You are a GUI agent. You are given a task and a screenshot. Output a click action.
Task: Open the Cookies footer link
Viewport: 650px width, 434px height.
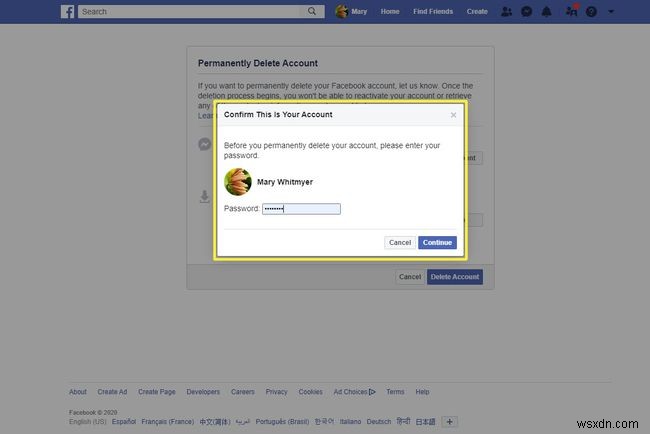(x=310, y=392)
